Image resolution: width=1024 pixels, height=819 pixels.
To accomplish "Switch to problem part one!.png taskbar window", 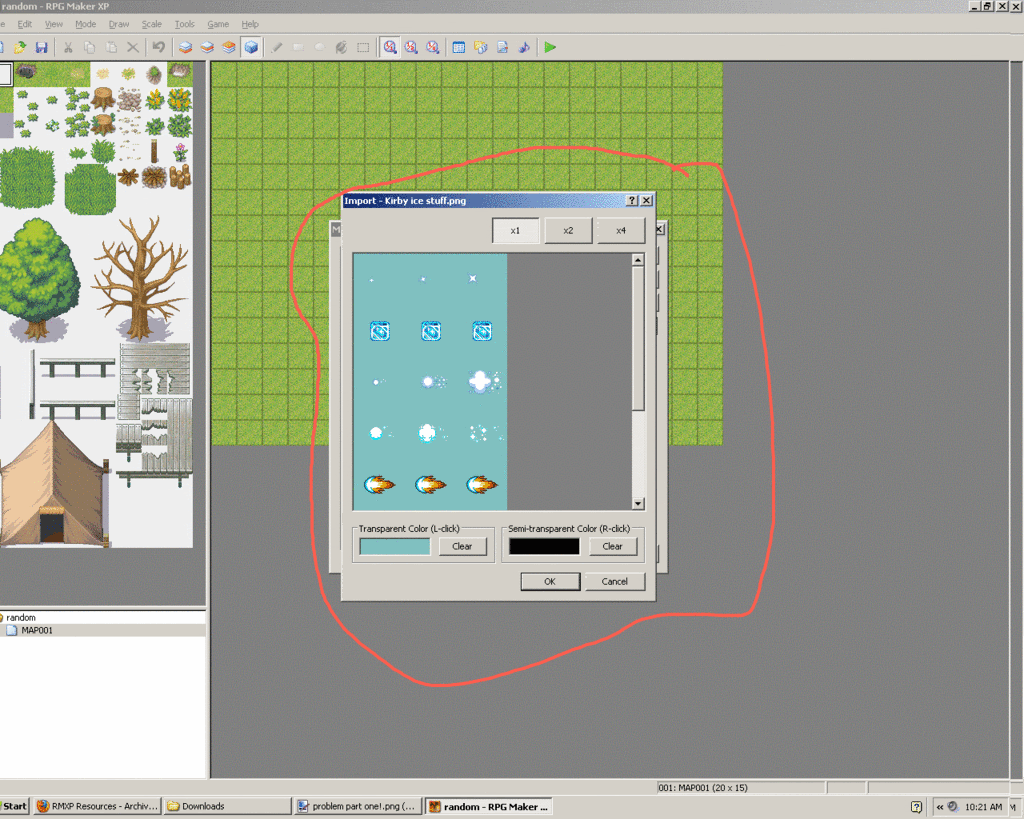I will [357, 806].
